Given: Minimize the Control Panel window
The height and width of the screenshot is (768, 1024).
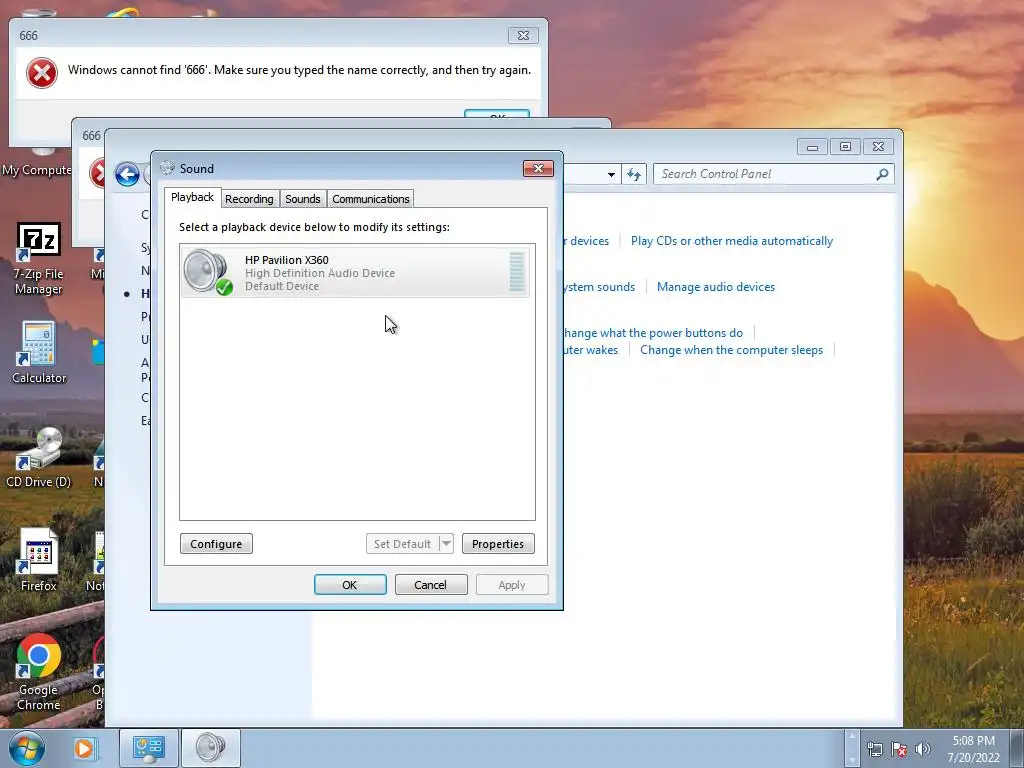Looking at the screenshot, I should pyautogui.click(x=812, y=146).
